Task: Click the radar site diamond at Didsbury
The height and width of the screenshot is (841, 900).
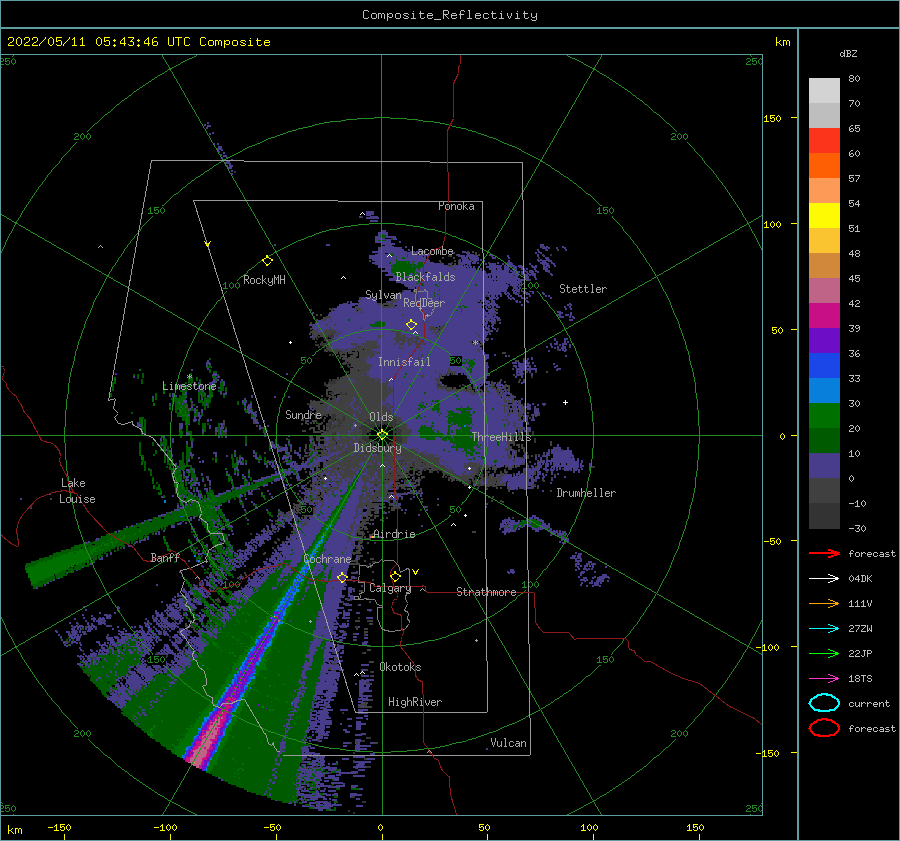Action: point(382,435)
